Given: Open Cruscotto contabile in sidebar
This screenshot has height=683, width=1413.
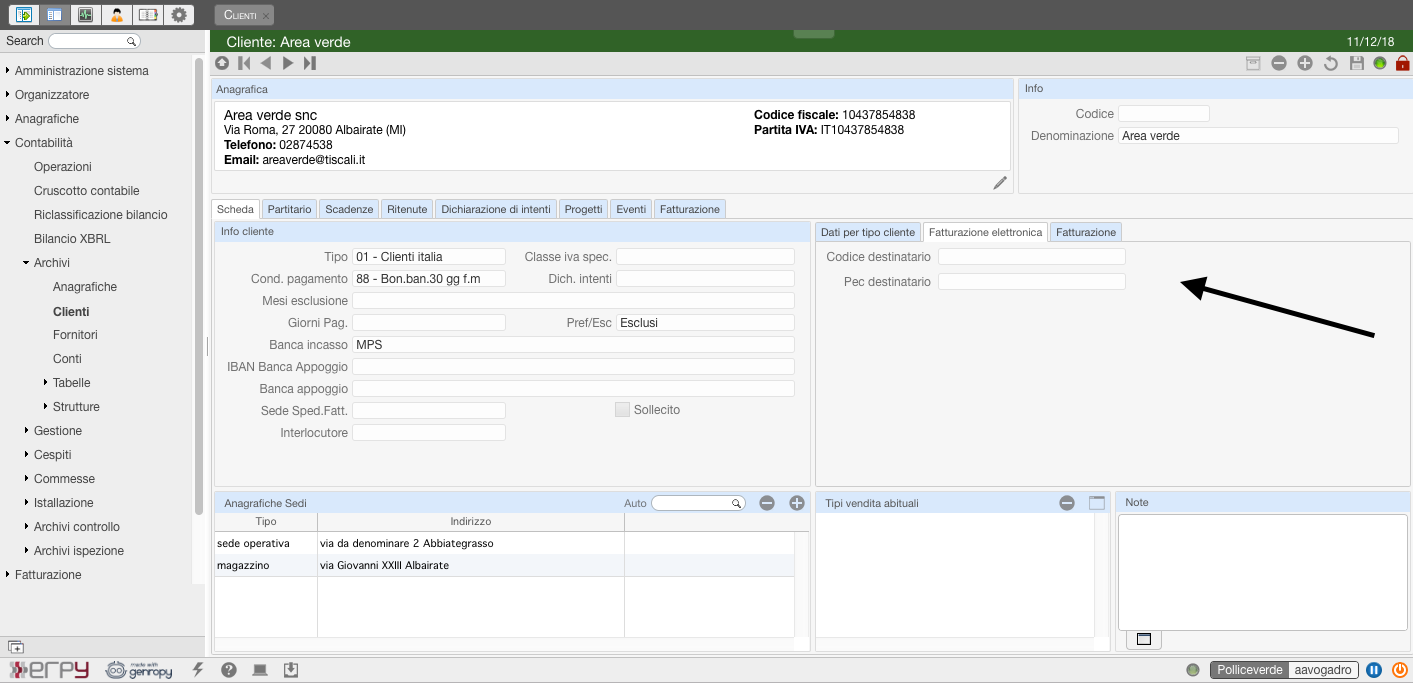Looking at the screenshot, I should [87, 191].
